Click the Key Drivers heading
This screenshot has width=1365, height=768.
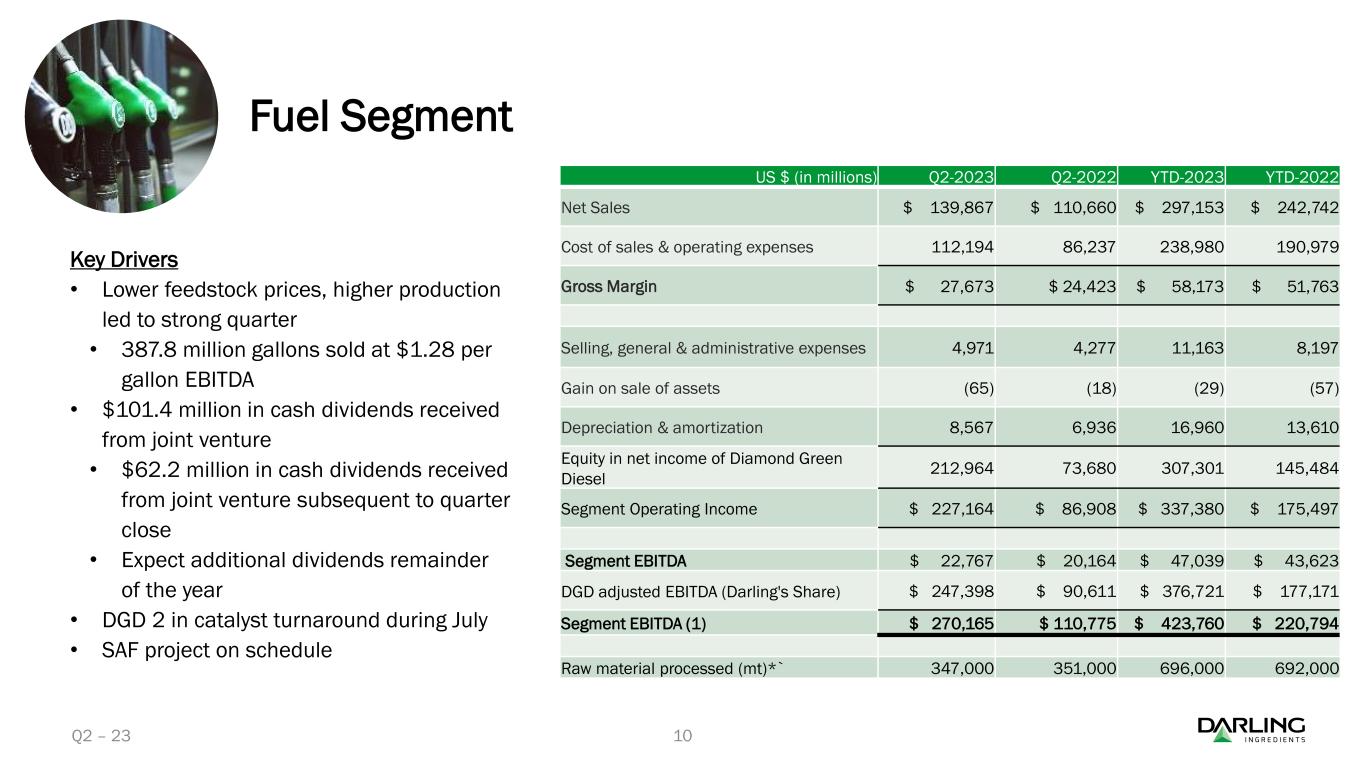pyautogui.click(x=124, y=260)
